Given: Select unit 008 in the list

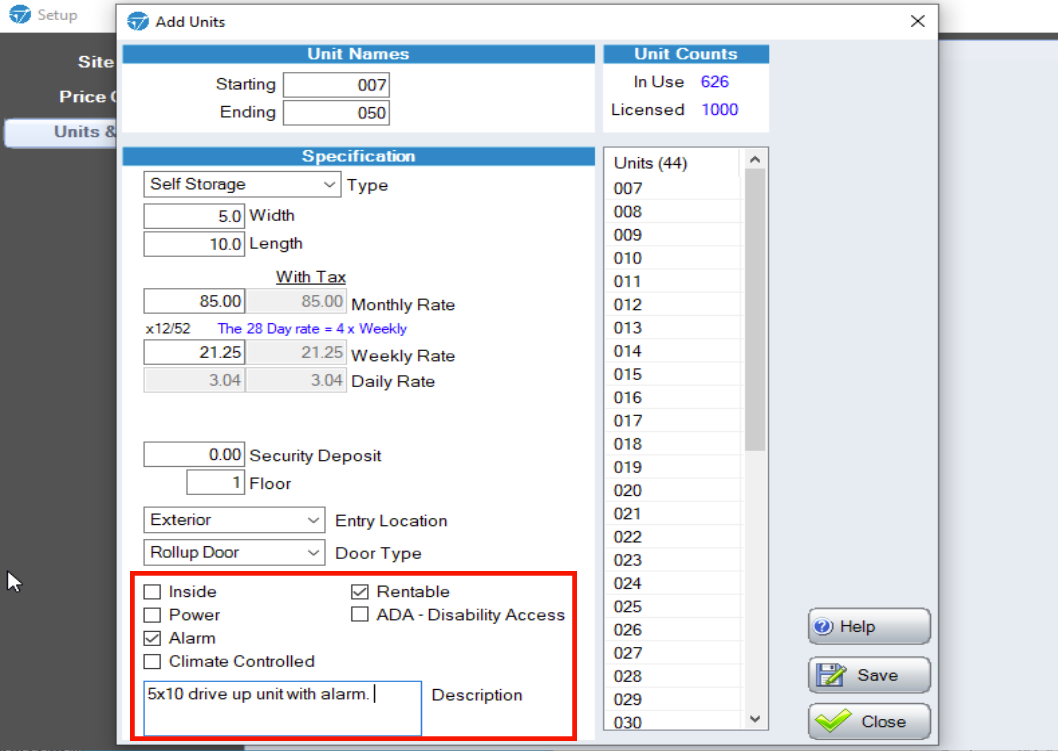Looking at the screenshot, I should [674, 212].
